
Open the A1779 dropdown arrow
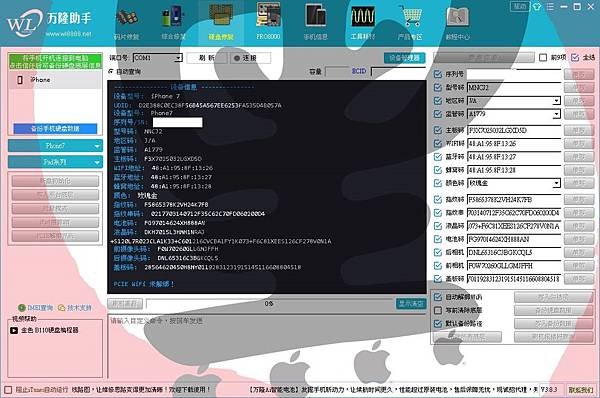pyautogui.click(x=557, y=114)
